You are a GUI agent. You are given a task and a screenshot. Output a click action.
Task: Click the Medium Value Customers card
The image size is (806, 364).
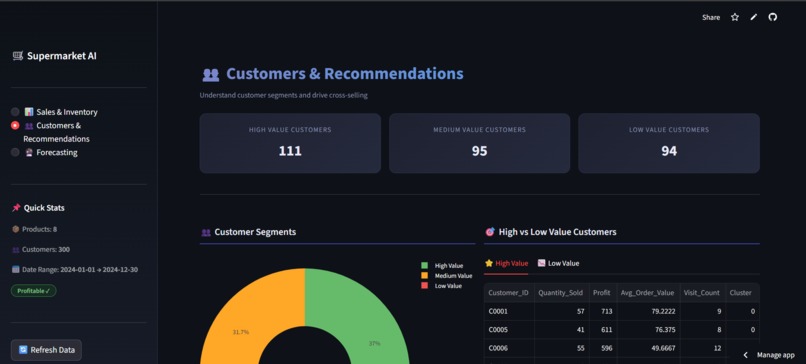pyautogui.click(x=479, y=143)
